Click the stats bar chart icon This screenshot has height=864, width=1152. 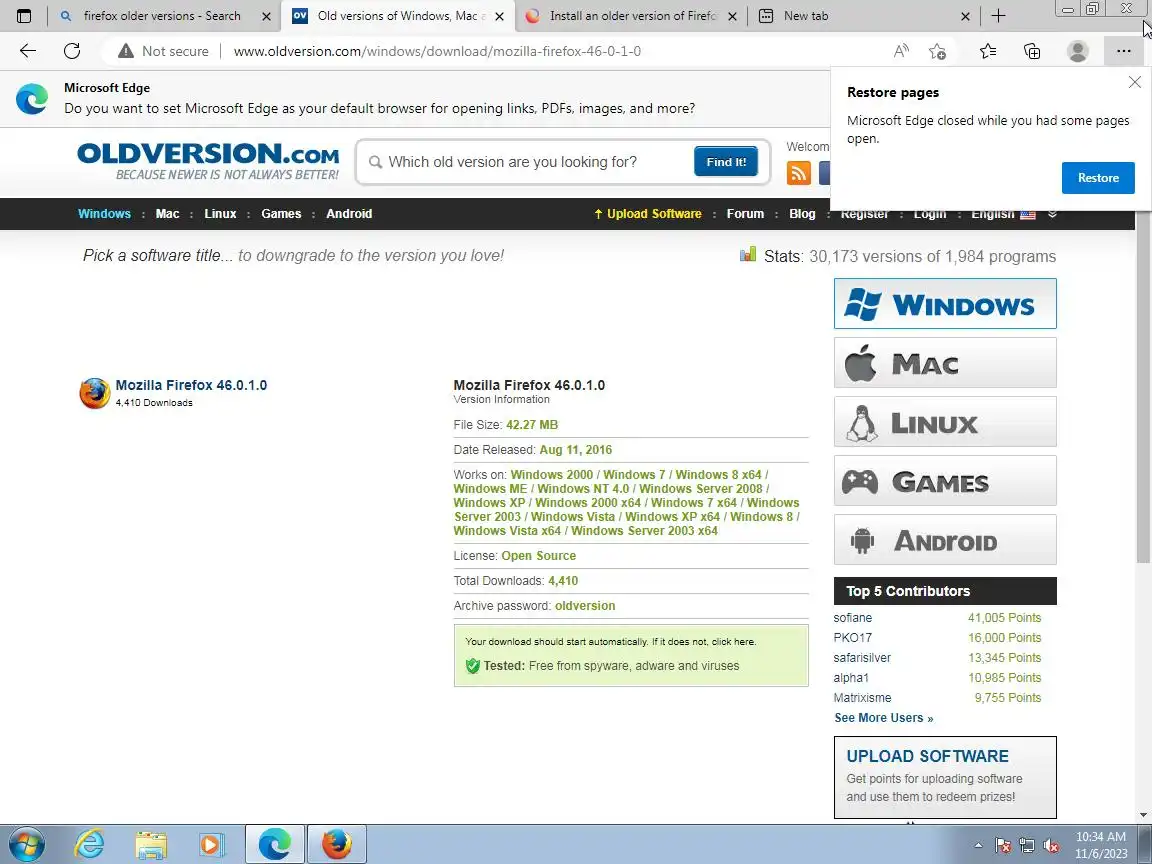[748, 255]
